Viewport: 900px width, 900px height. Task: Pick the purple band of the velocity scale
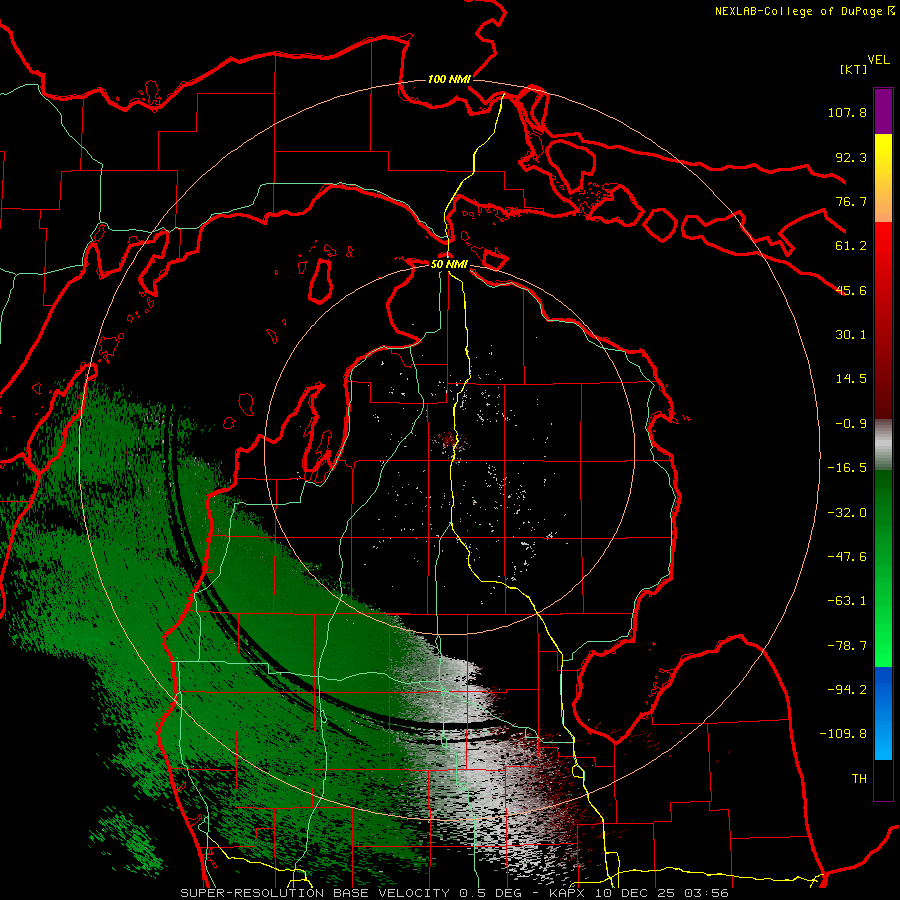click(x=883, y=111)
